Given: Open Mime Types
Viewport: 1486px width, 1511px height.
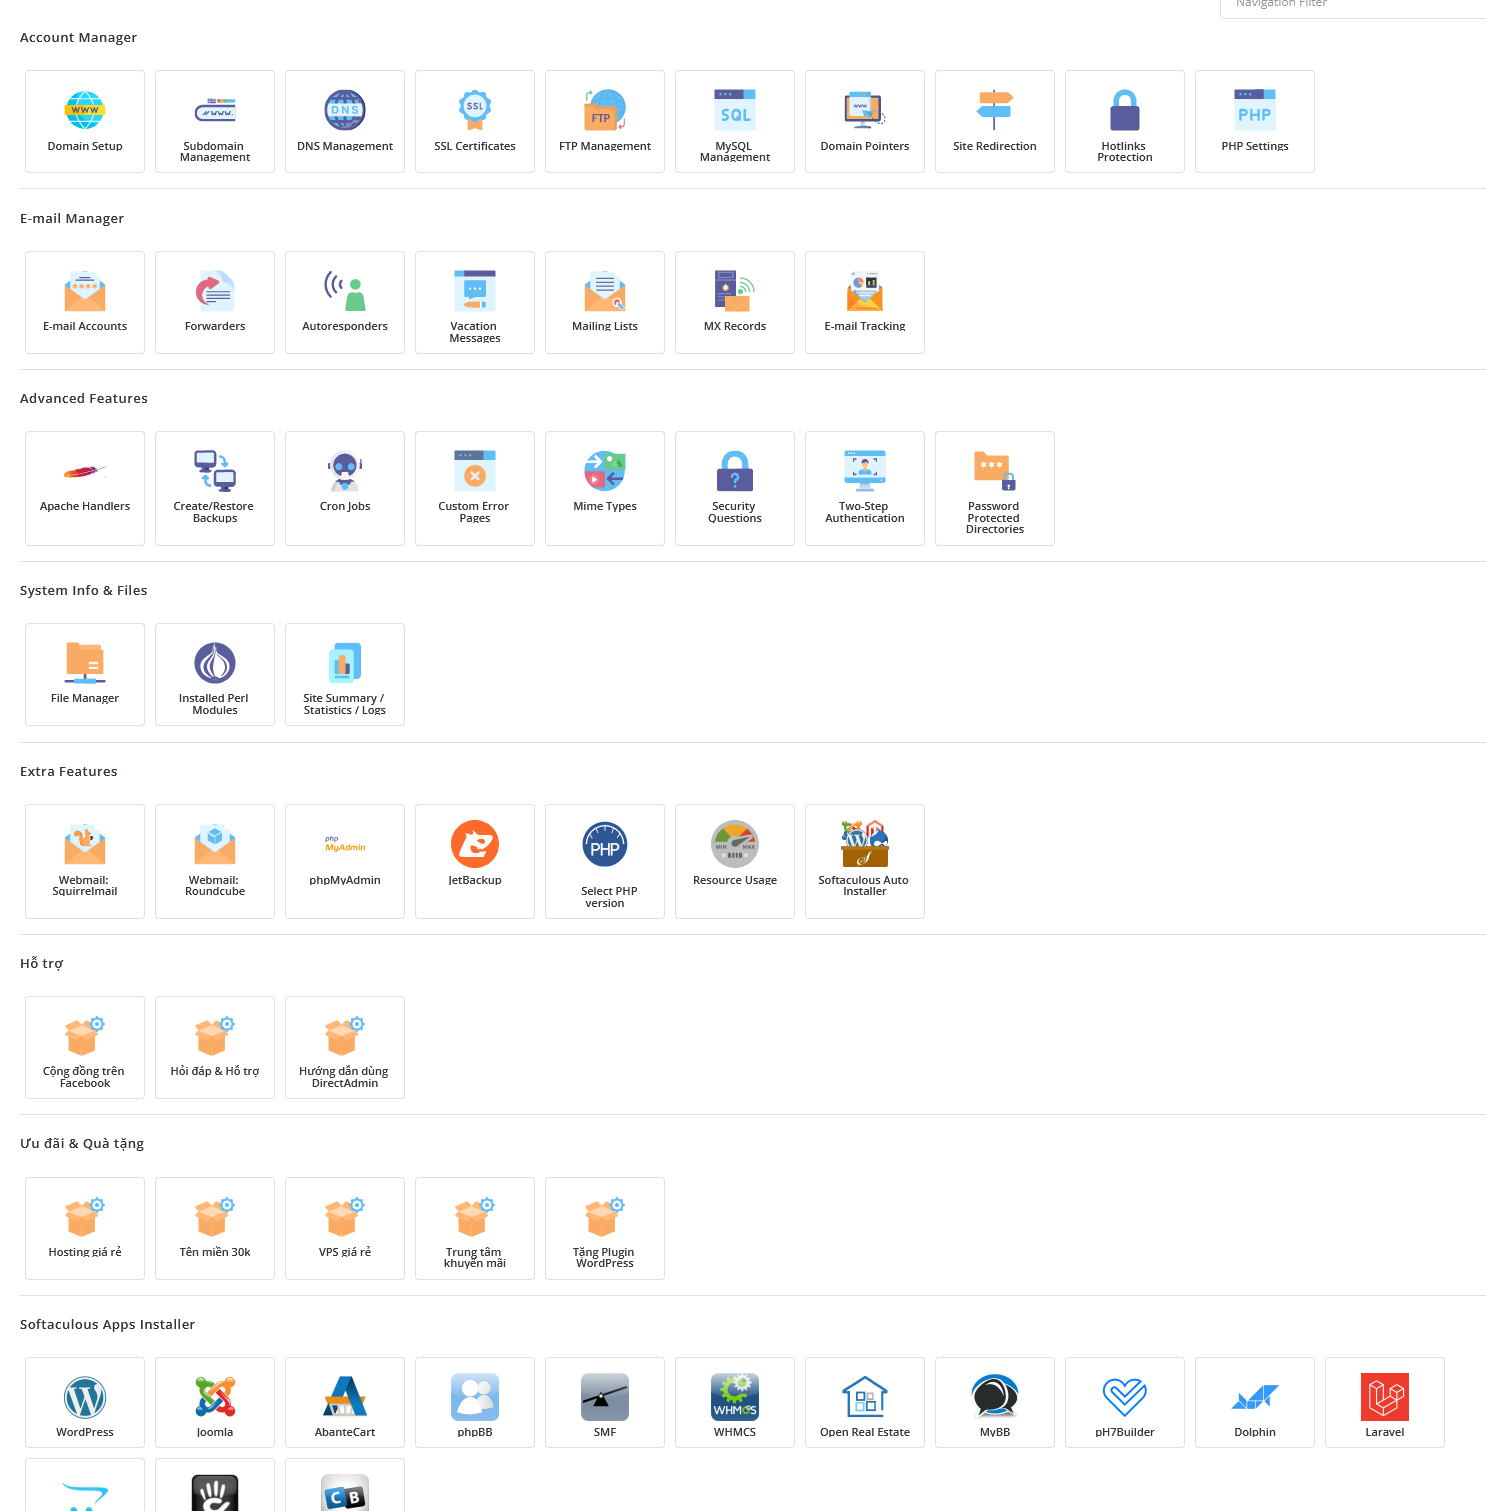Looking at the screenshot, I should point(605,488).
